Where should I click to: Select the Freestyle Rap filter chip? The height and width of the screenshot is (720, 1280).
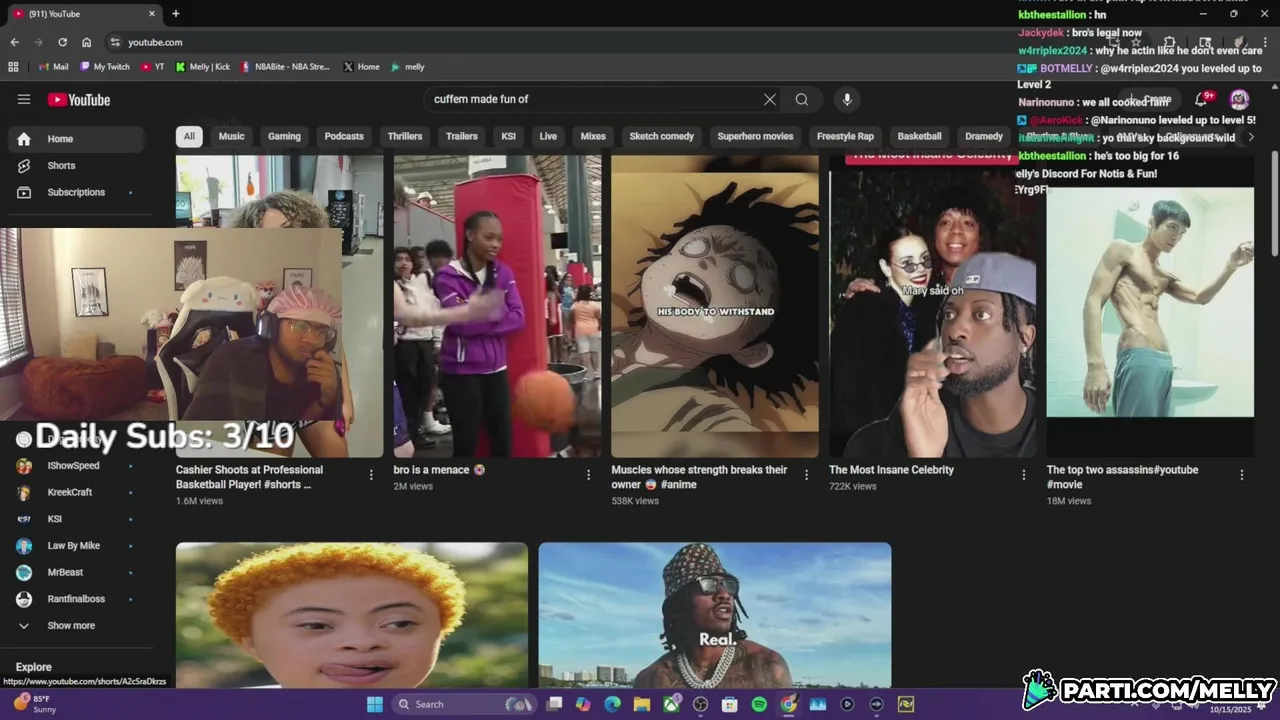[x=845, y=136]
